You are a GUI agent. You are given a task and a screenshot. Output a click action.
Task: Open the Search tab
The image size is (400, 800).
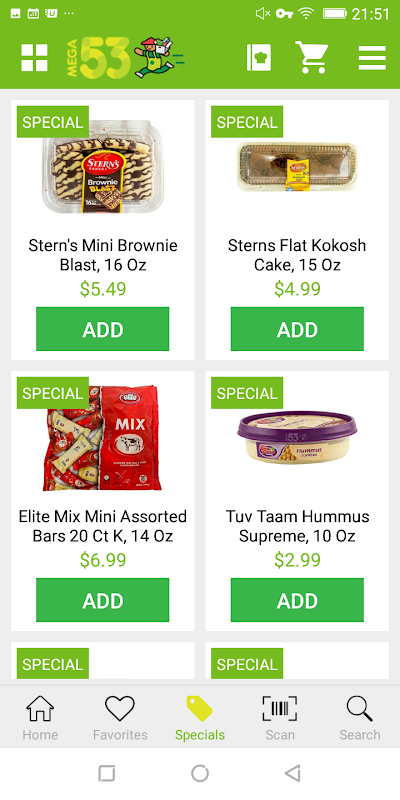(360, 718)
